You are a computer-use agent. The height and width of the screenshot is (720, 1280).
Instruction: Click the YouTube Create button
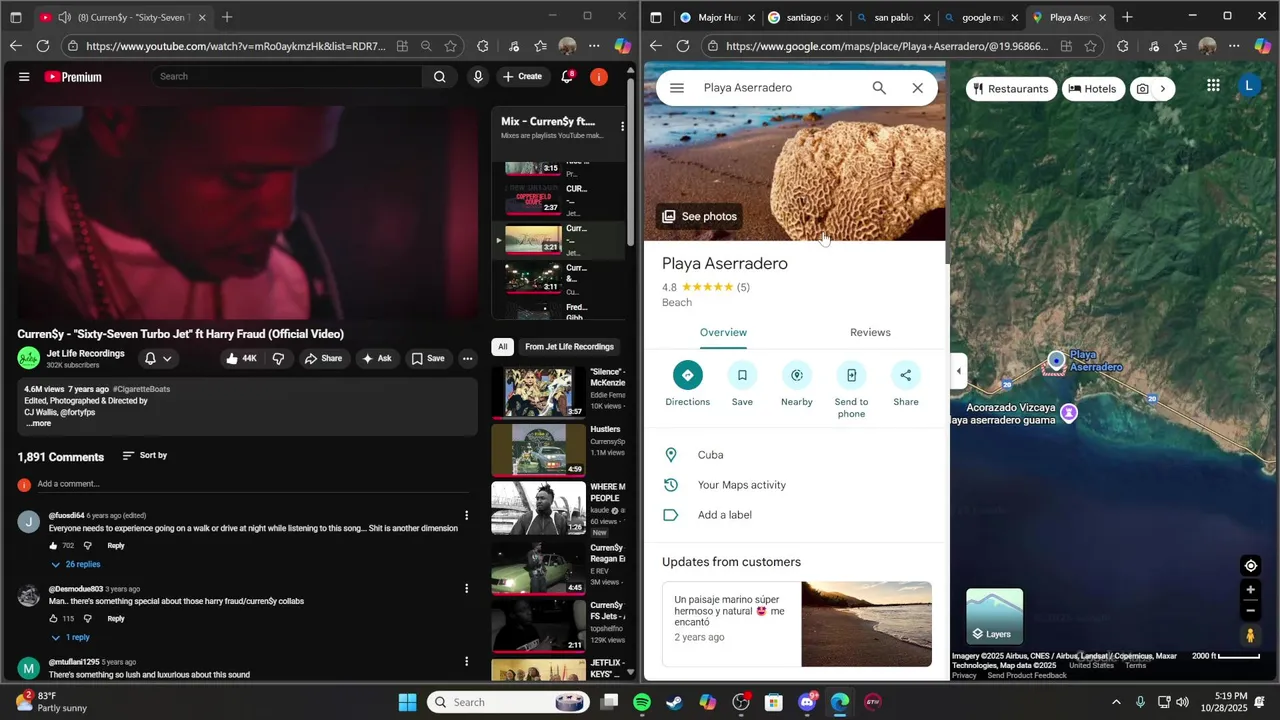point(522,76)
